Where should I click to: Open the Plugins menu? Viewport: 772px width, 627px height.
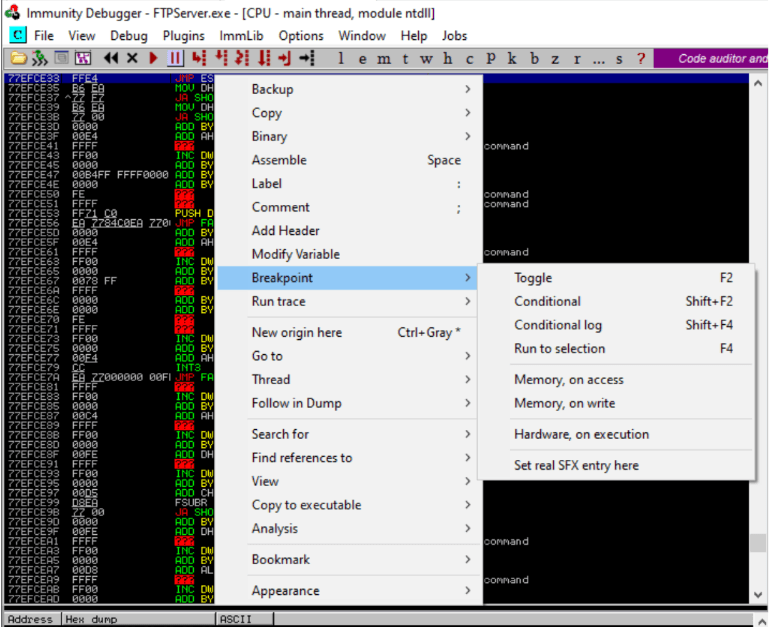(184, 35)
